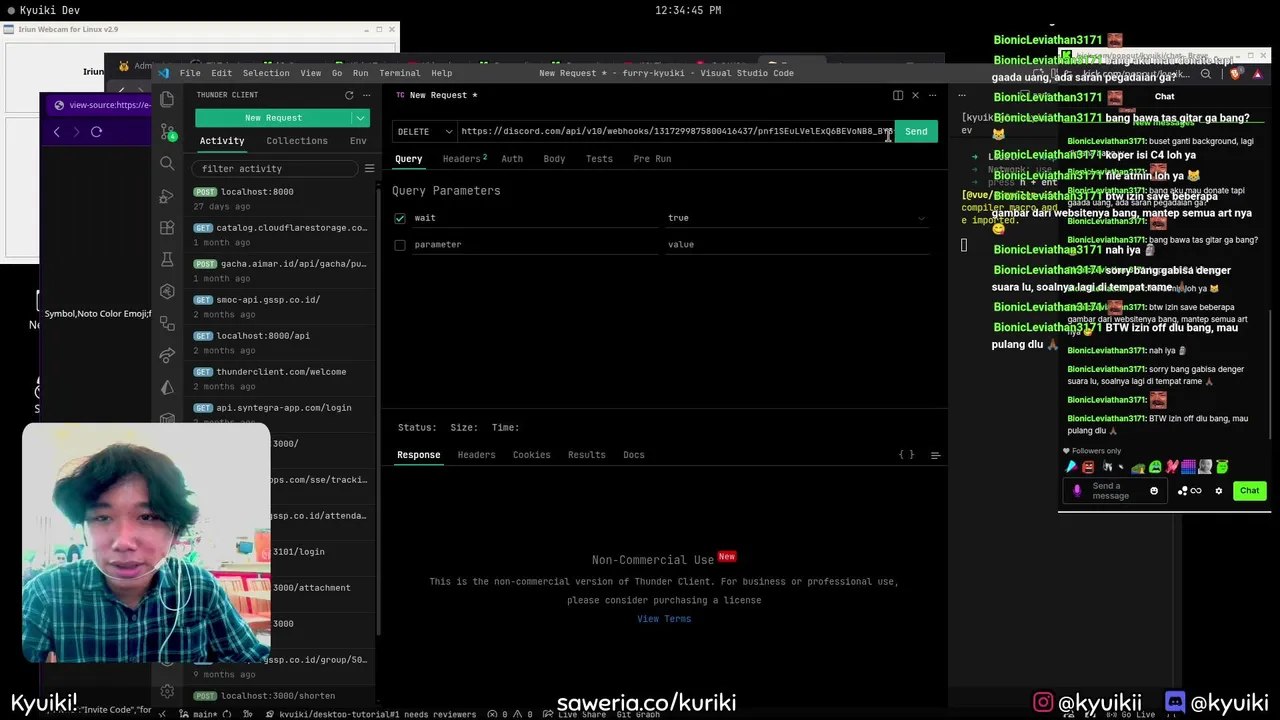Open the response Cookies tab
This screenshot has height=720, width=1280.
point(532,455)
